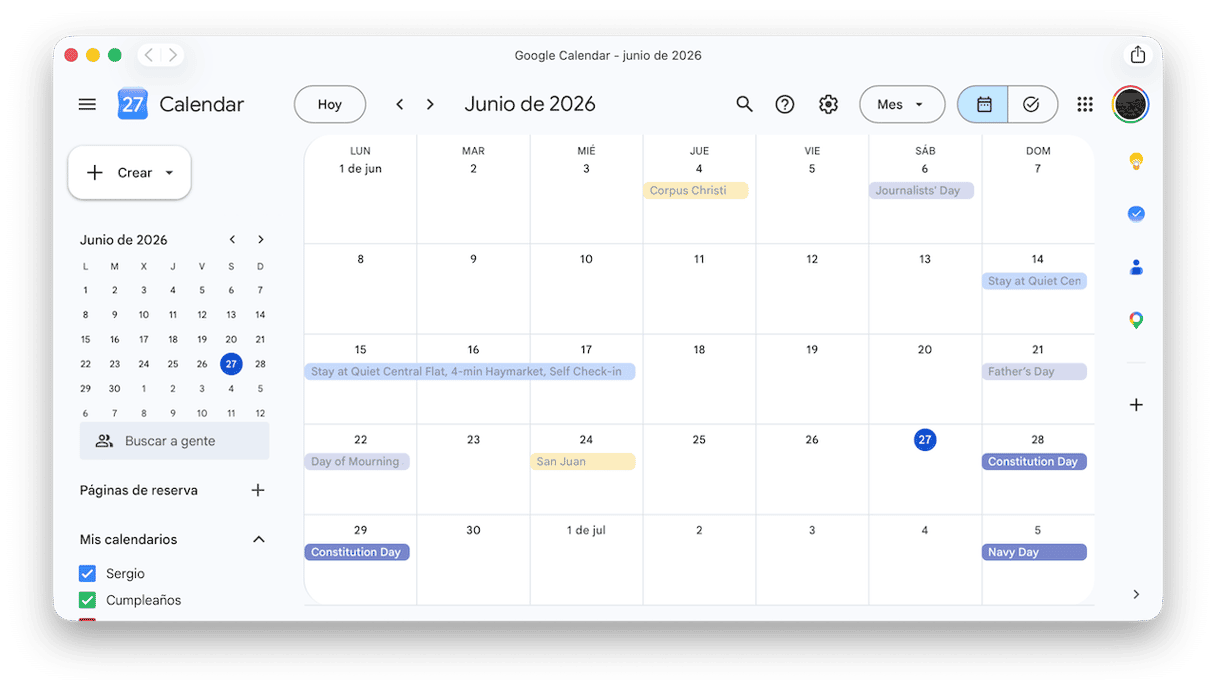Screen dimensions: 1216x691
Task: Go to the next month in header
Action: click(x=430, y=104)
